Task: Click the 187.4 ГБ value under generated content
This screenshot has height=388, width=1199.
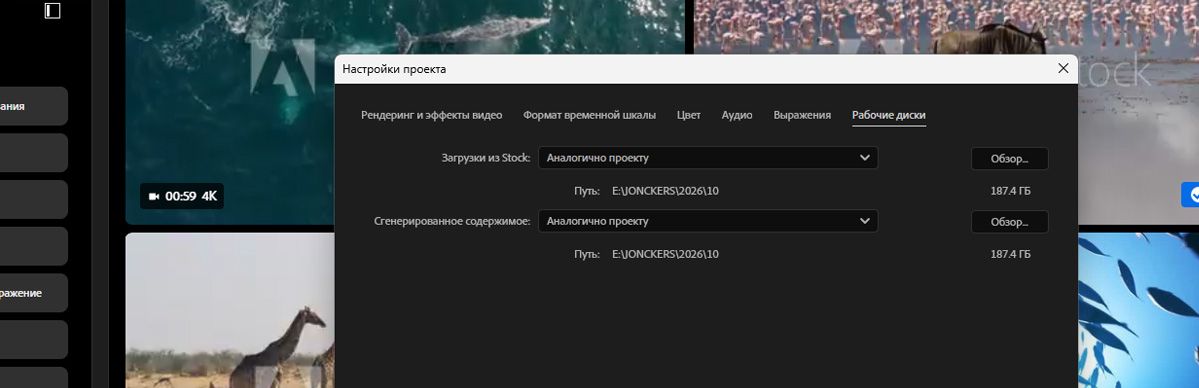Action: coord(1010,254)
